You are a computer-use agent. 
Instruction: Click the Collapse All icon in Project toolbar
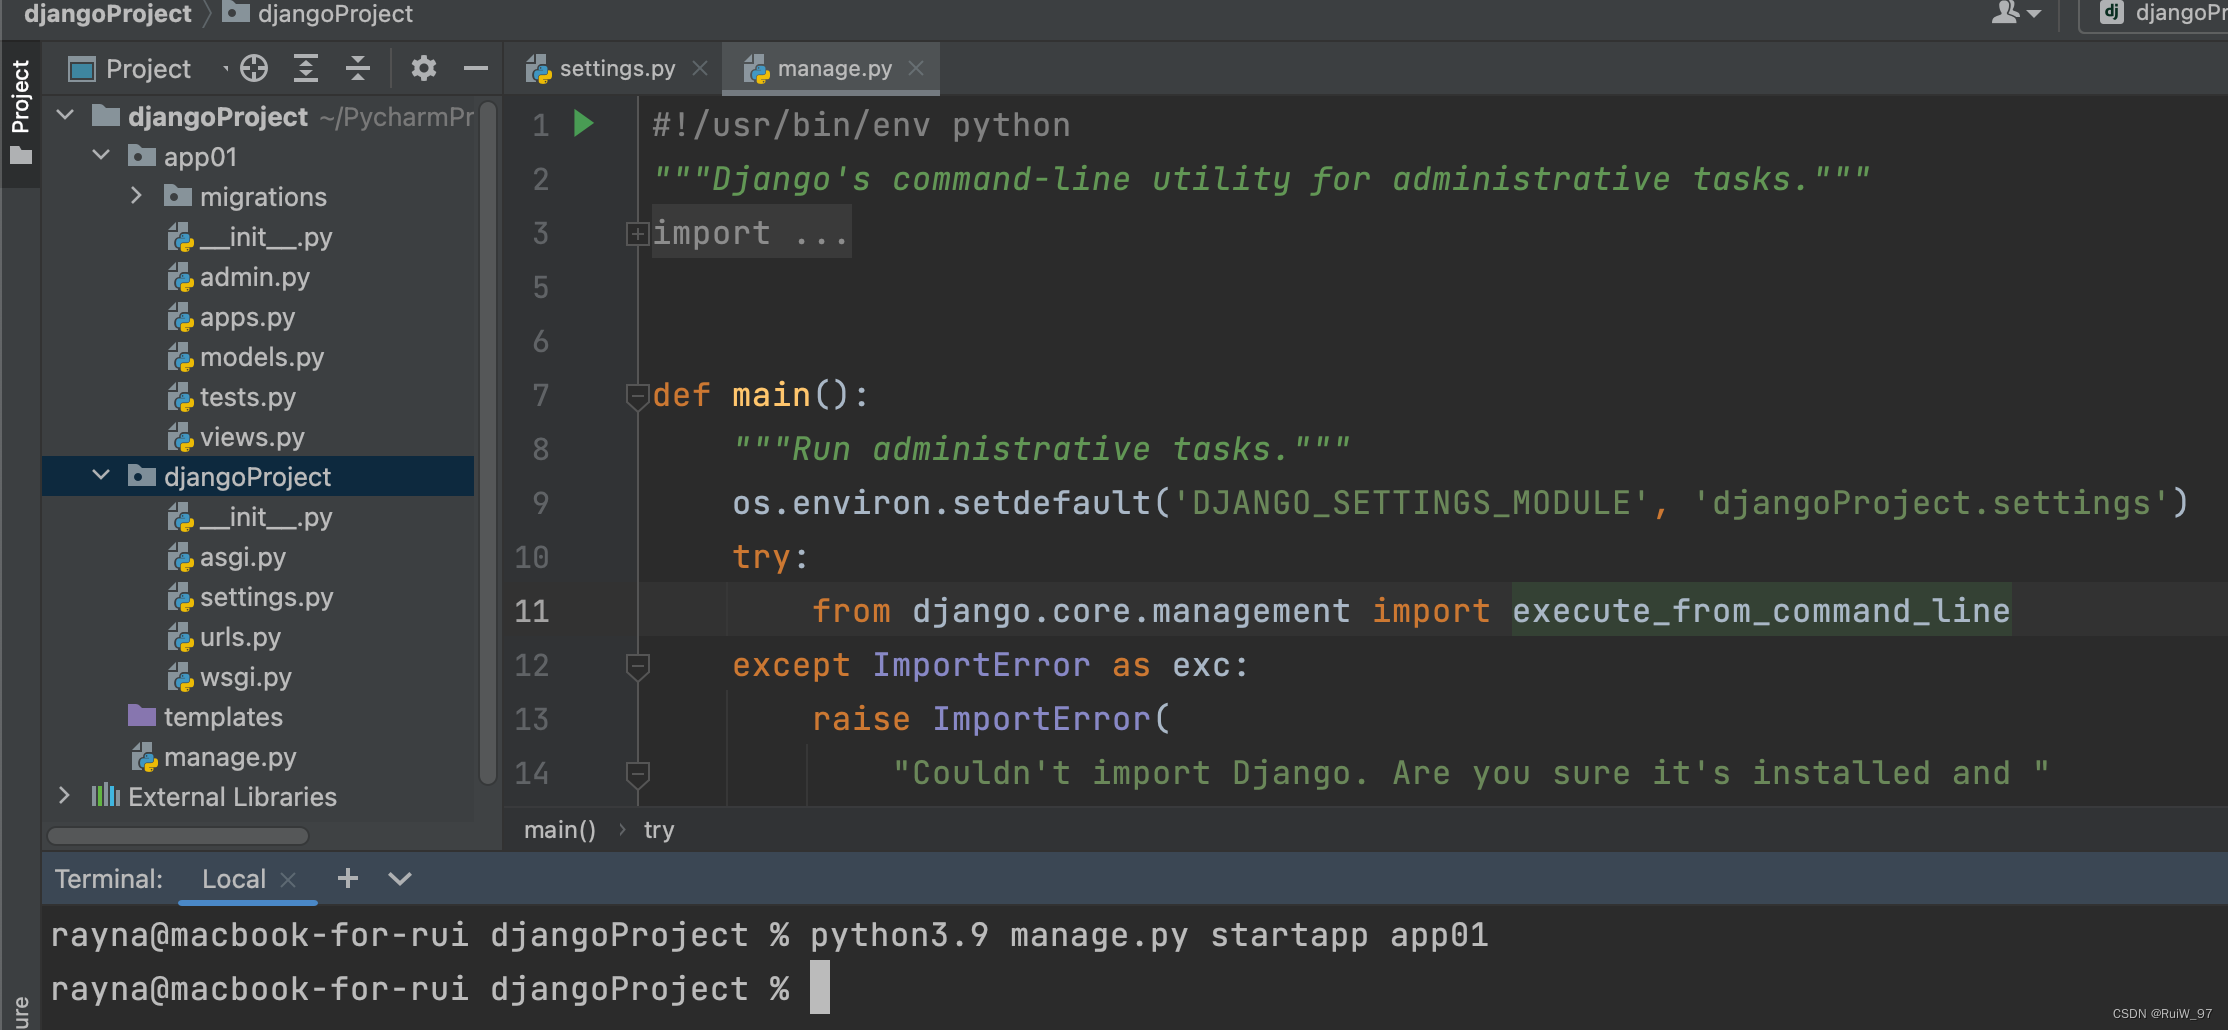point(357,68)
